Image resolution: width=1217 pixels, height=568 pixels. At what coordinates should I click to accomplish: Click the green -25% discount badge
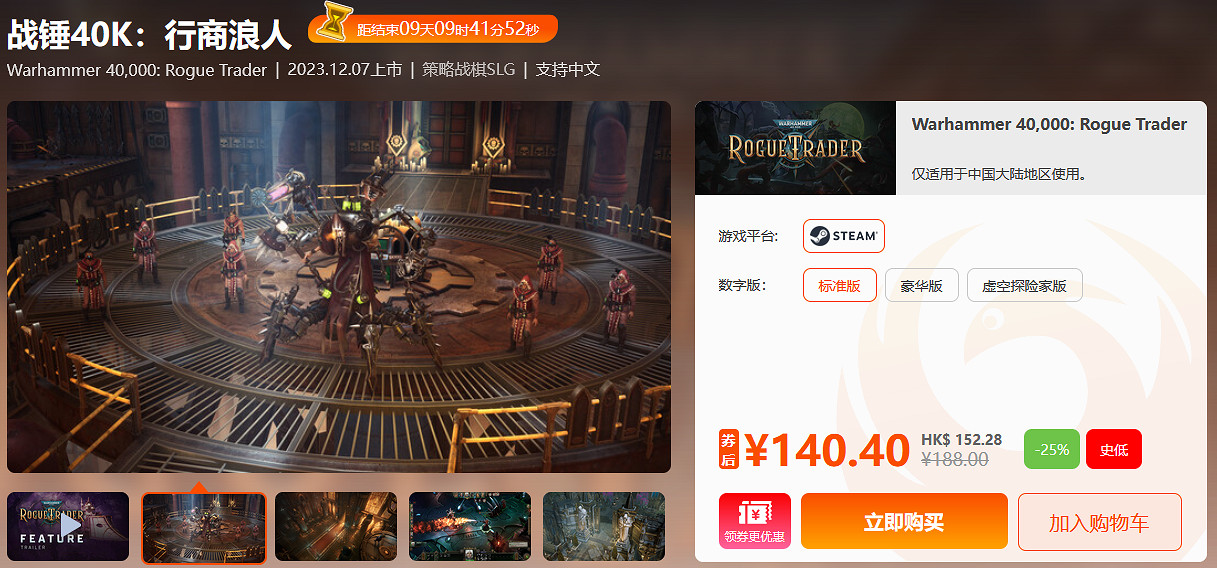tap(1052, 449)
